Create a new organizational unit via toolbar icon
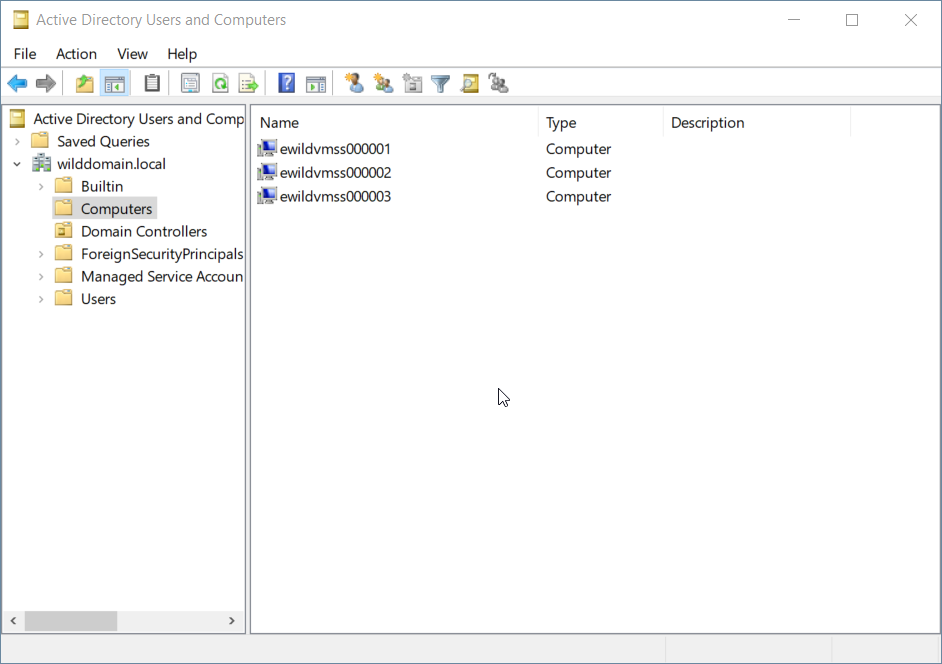Viewport: 942px width, 664px height. pos(412,83)
